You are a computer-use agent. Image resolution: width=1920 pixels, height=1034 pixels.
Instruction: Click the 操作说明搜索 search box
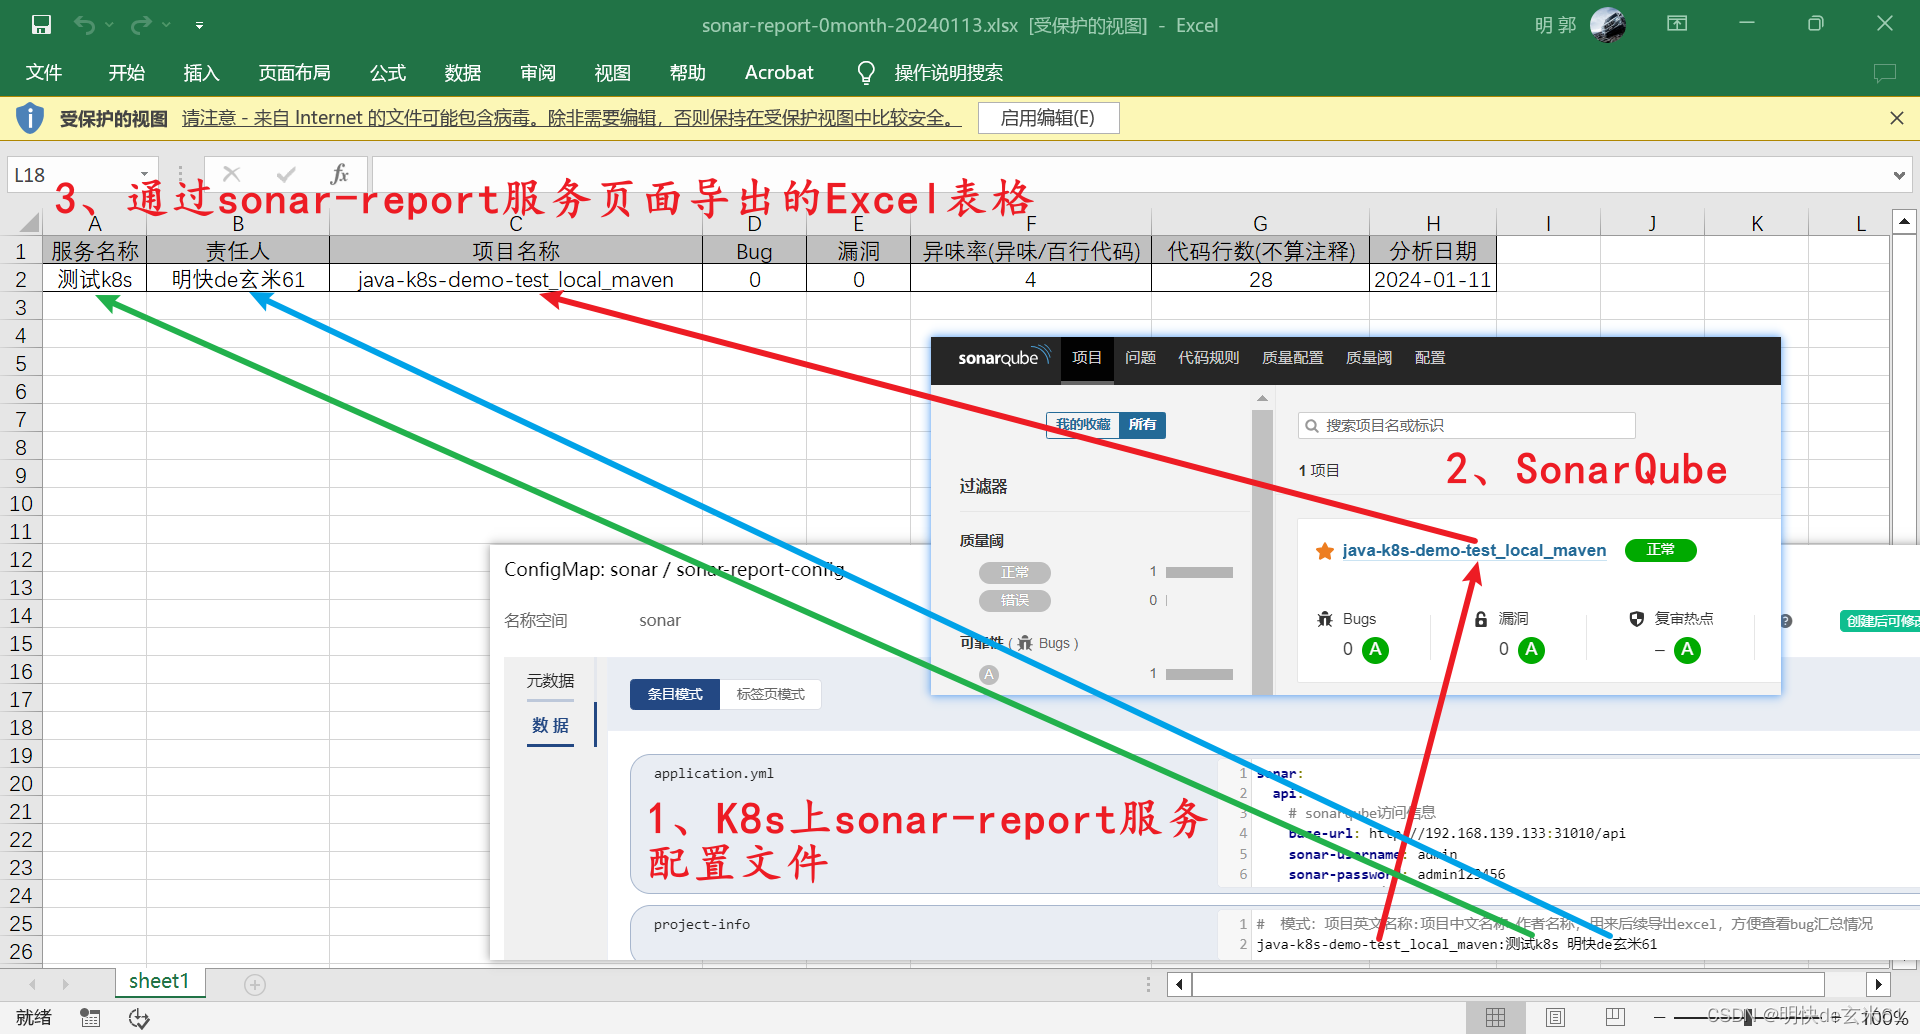pos(948,73)
